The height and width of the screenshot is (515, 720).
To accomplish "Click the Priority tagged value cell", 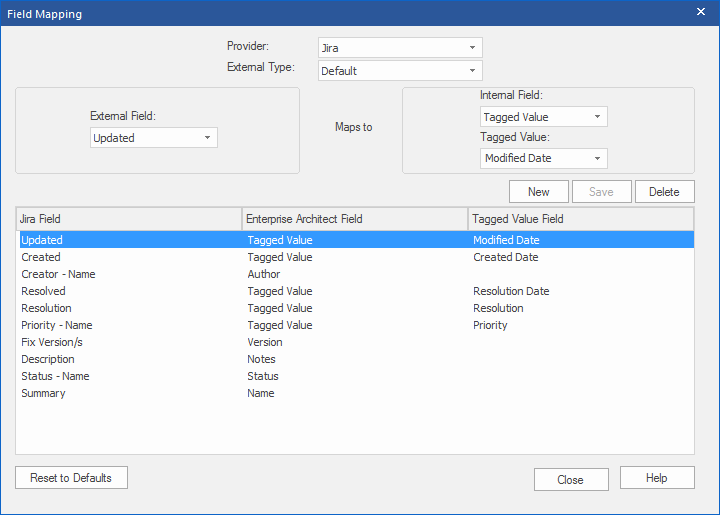I will click(490, 325).
